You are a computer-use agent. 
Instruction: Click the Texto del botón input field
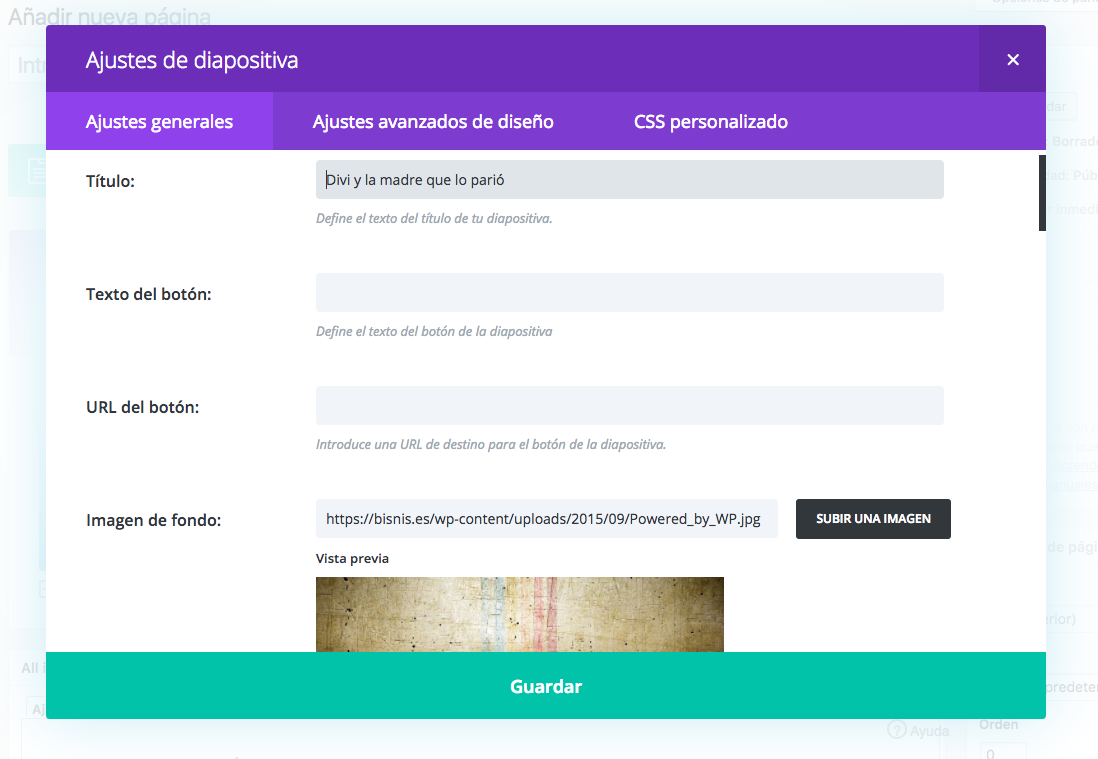pos(629,293)
